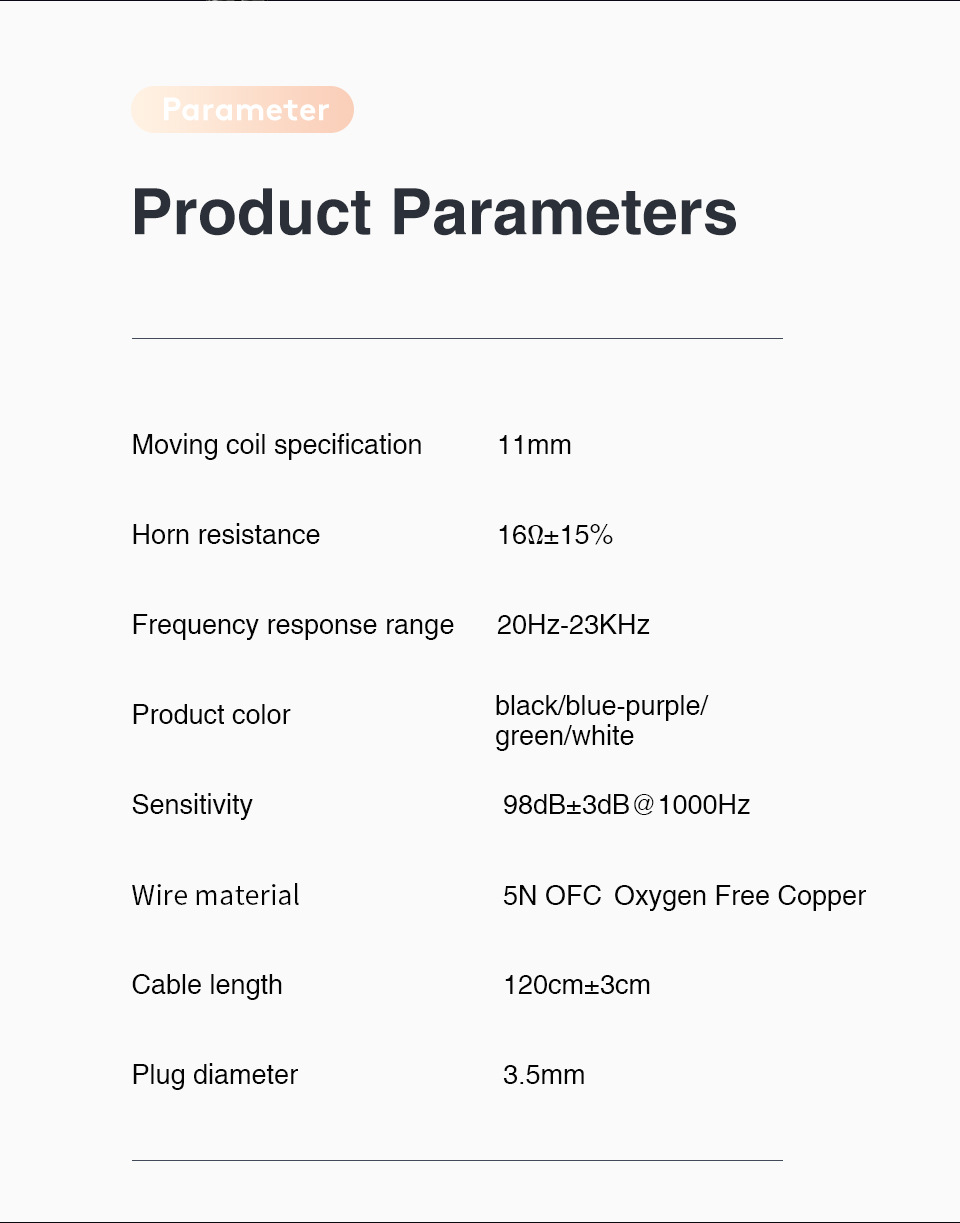
Task: Click the divider line under Plug diameter
Action: pyautogui.click(x=457, y=1161)
